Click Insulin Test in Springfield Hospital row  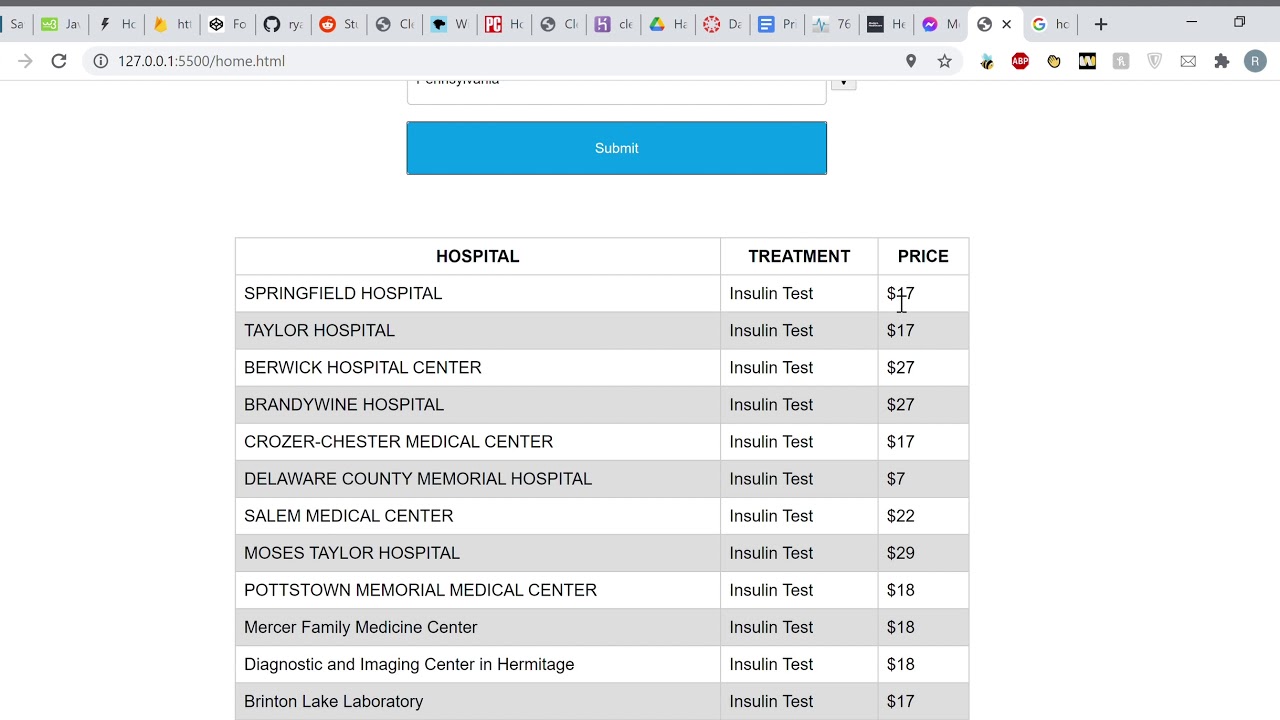pyautogui.click(x=771, y=293)
